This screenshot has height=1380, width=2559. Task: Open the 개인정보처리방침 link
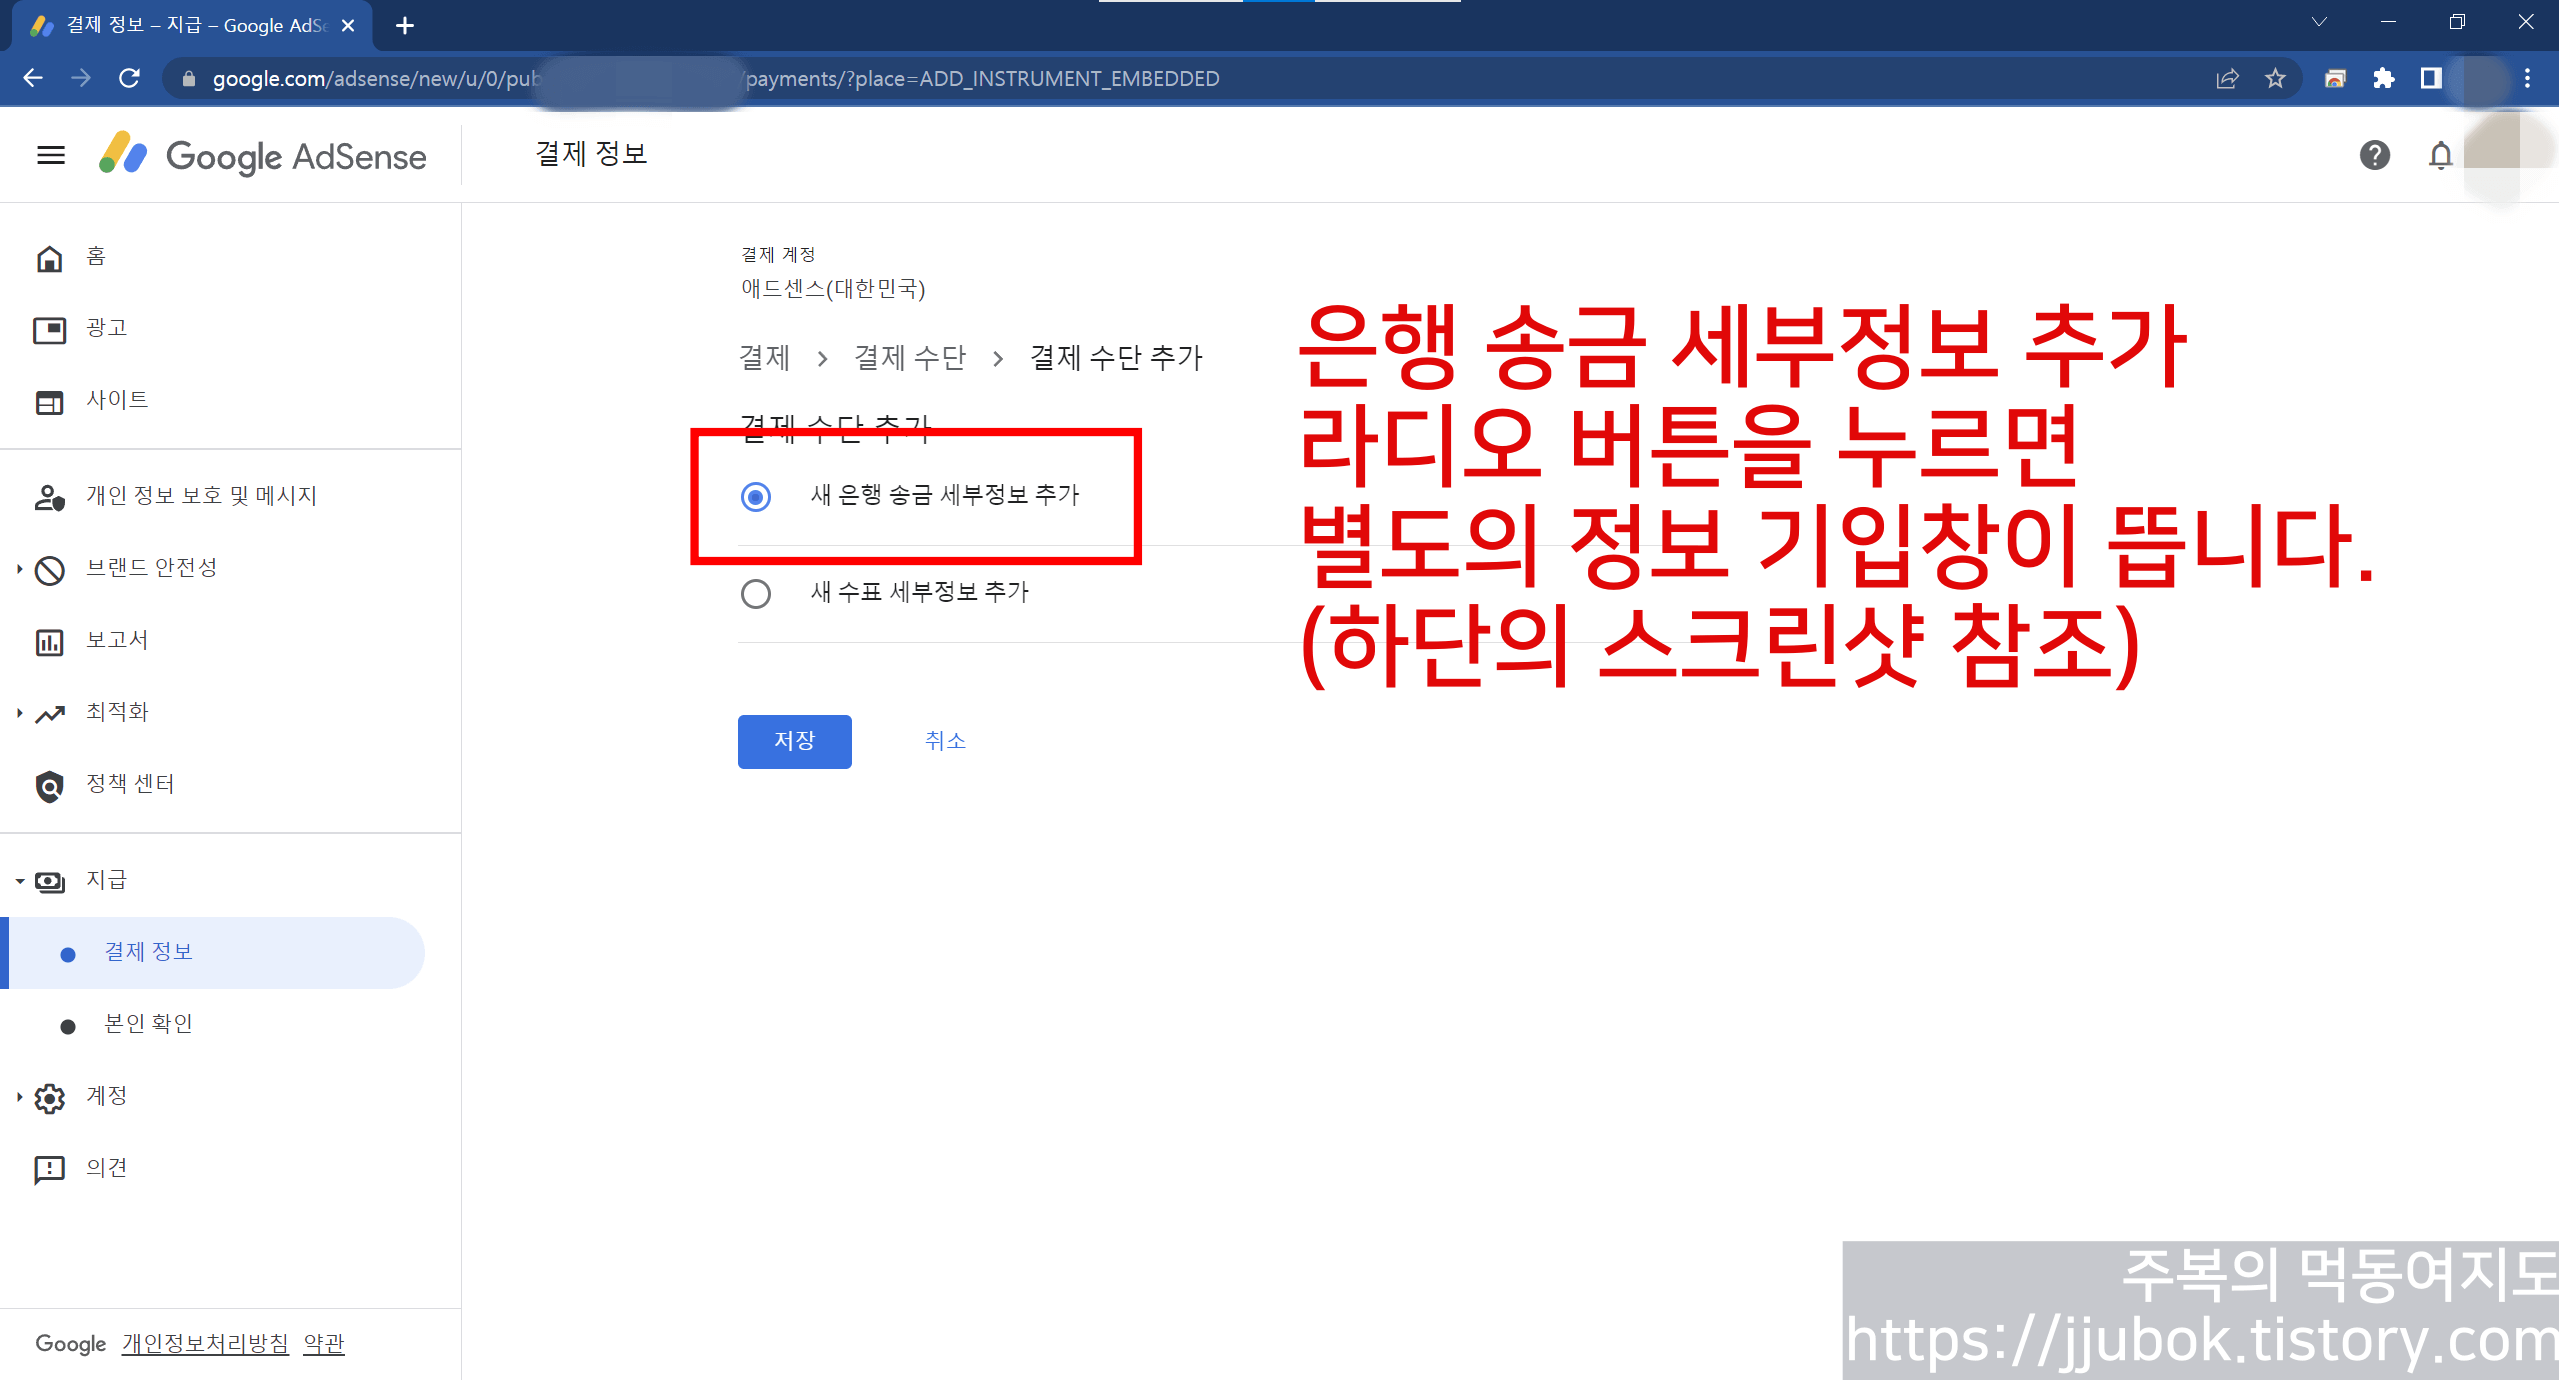[x=203, y=1343]
